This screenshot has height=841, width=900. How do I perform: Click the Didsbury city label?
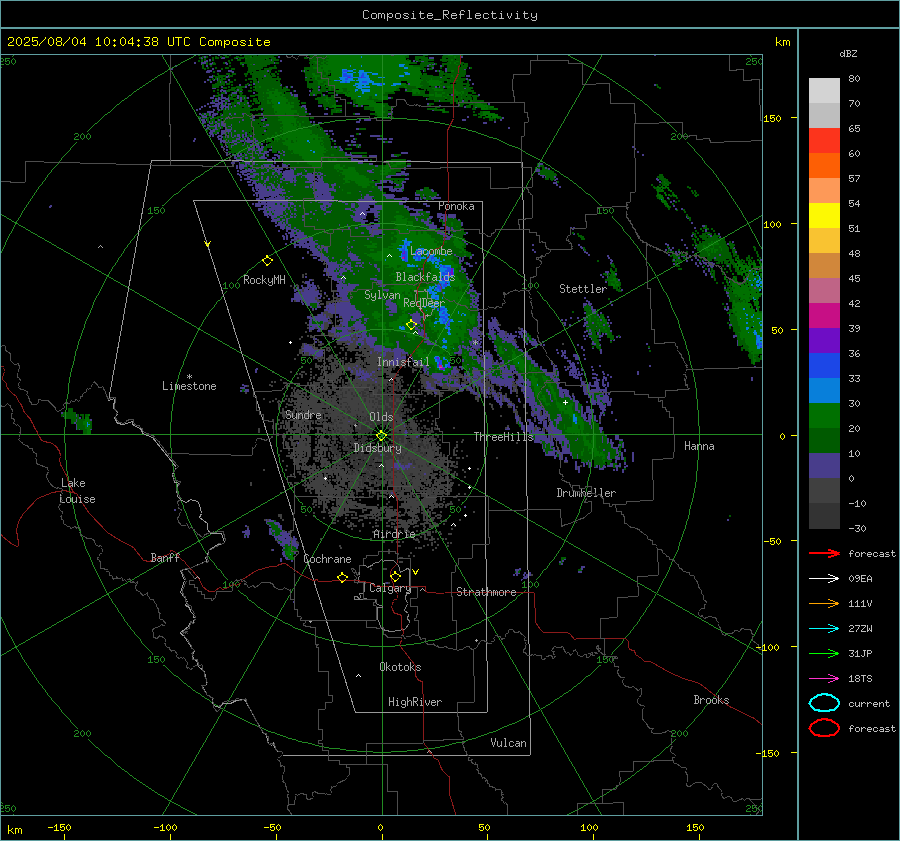point(377,448)
